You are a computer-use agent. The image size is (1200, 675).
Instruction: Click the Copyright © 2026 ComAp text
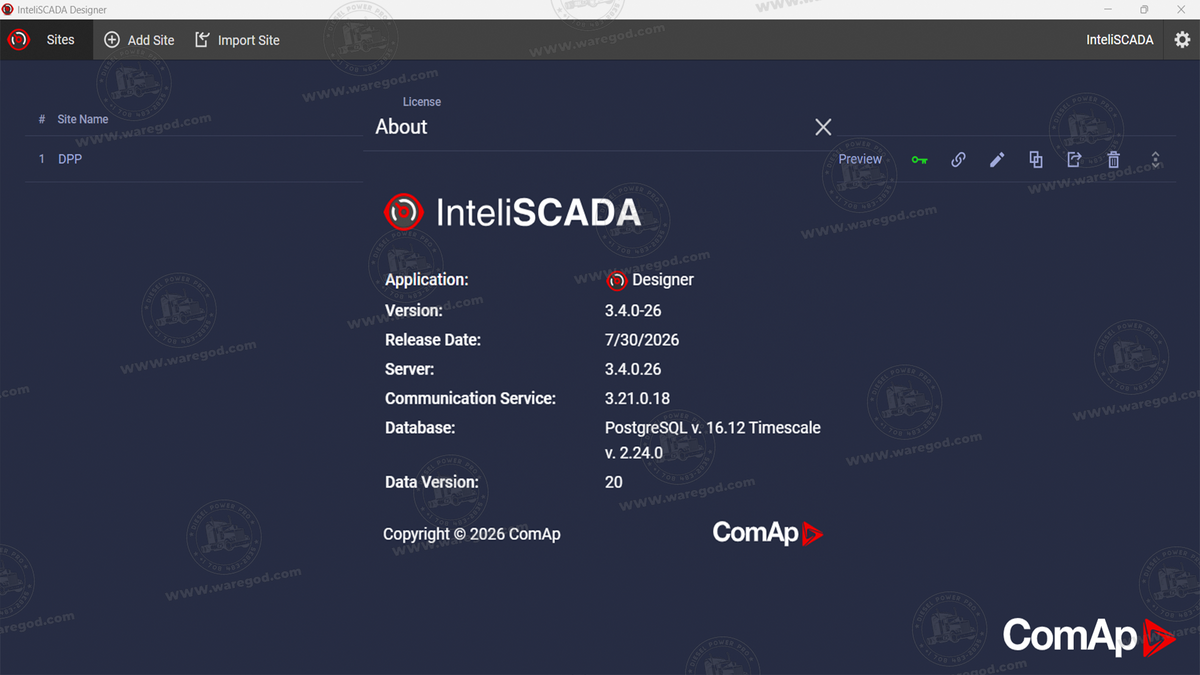pyautogui.click(x=472, y=534)
